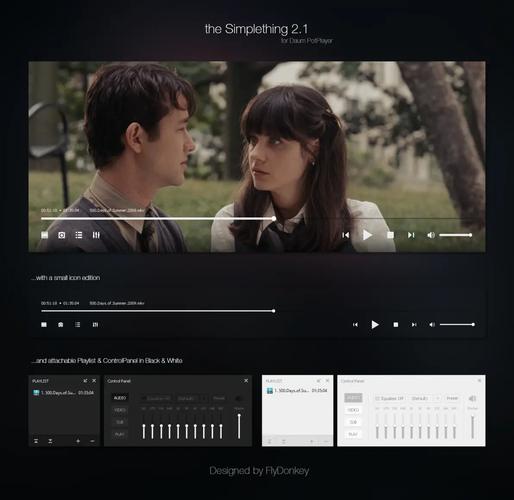
Task: Click elapsed time readout in large player
Action: click(x=49, y=210)
